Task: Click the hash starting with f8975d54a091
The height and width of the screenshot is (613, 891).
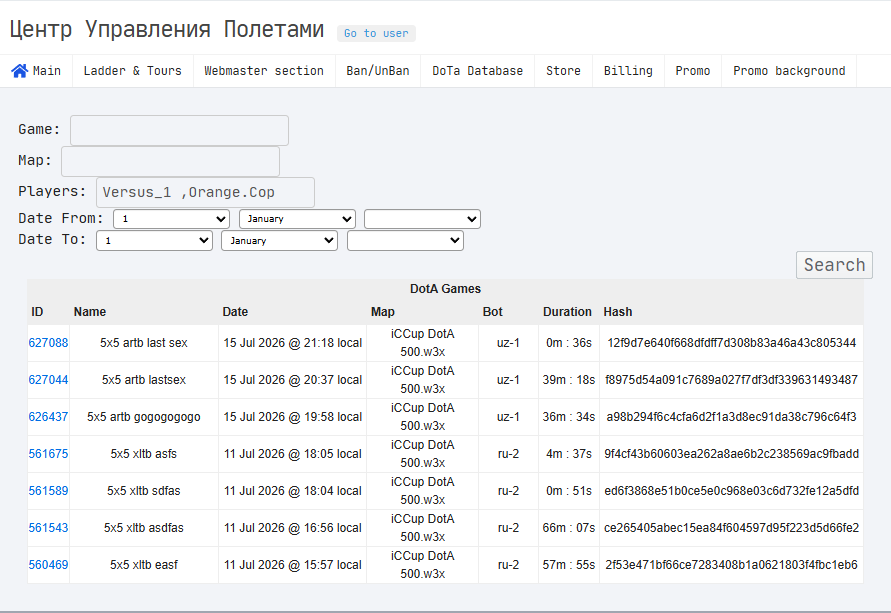Action: (x=731, y=380)
